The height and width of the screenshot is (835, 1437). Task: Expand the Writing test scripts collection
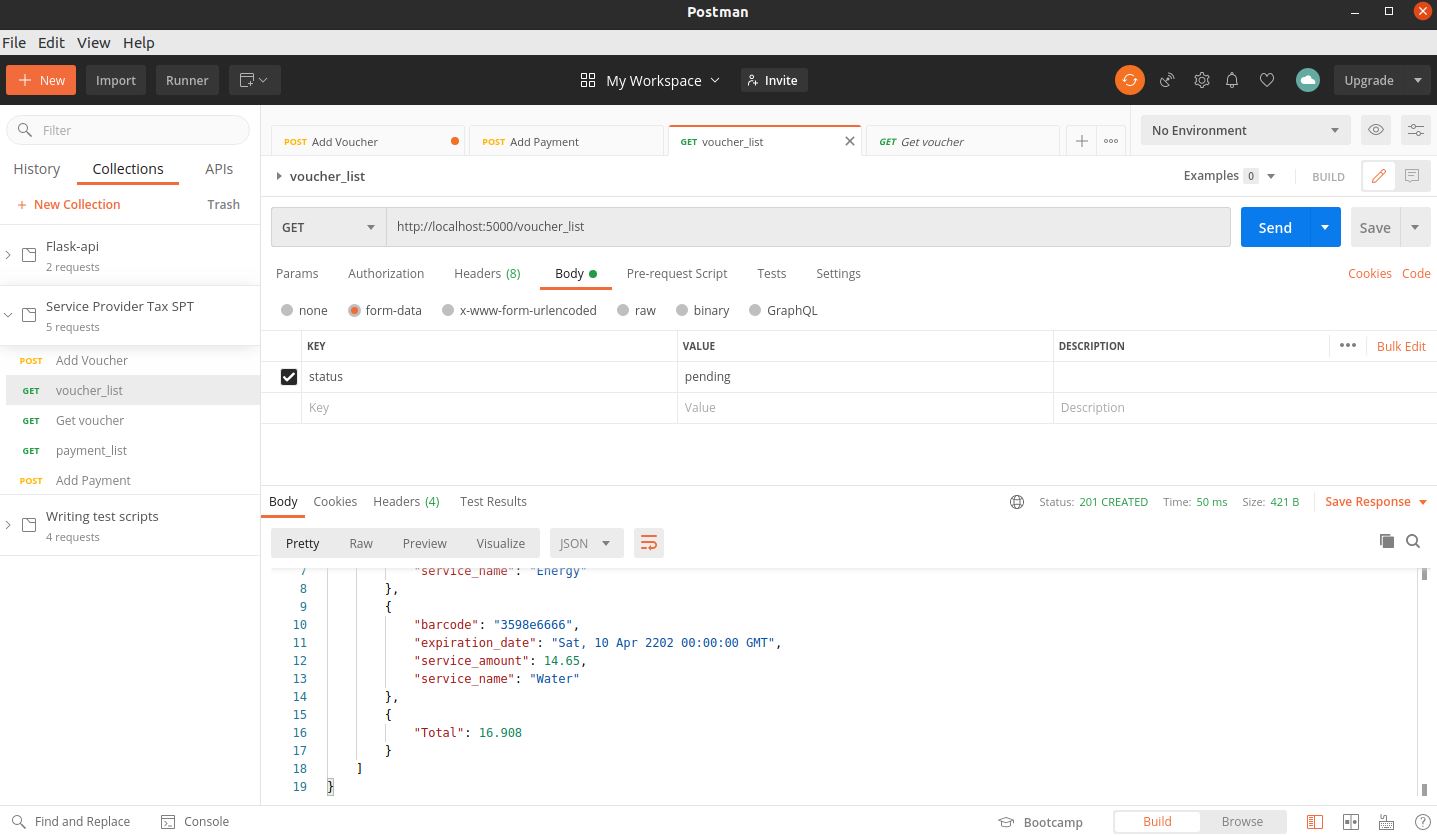pos(9,525)
